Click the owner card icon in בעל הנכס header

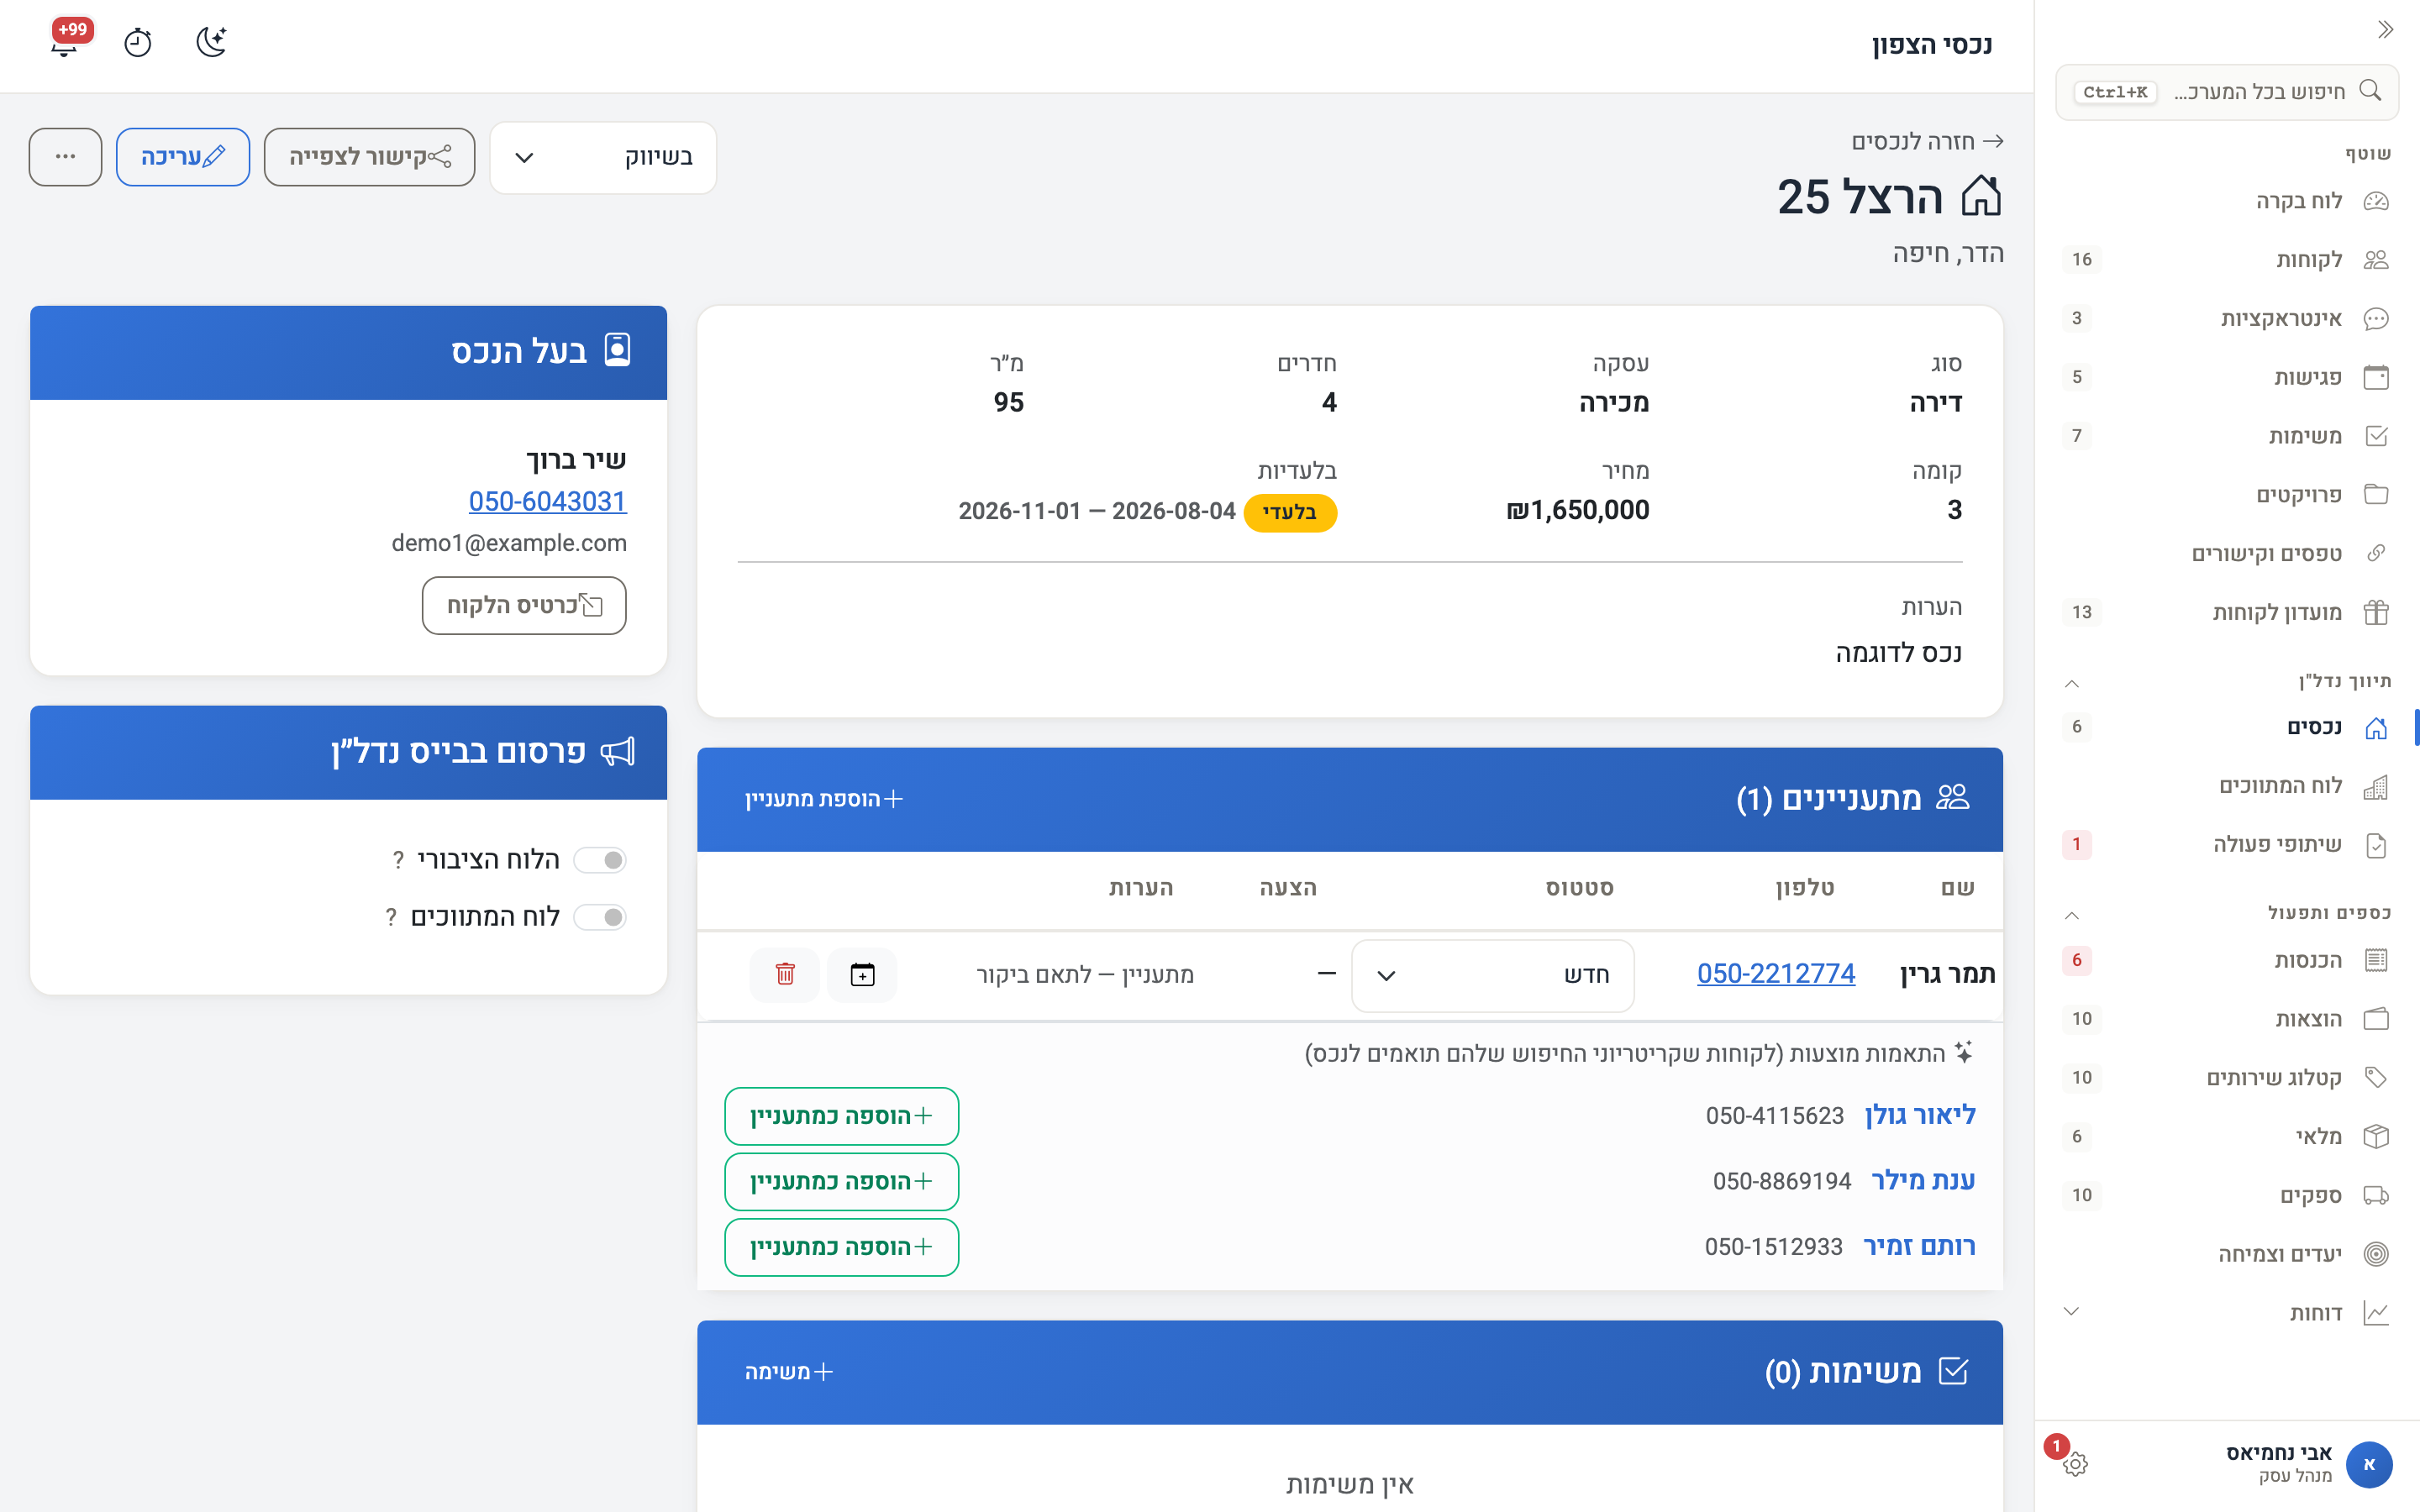click(618, 350)
